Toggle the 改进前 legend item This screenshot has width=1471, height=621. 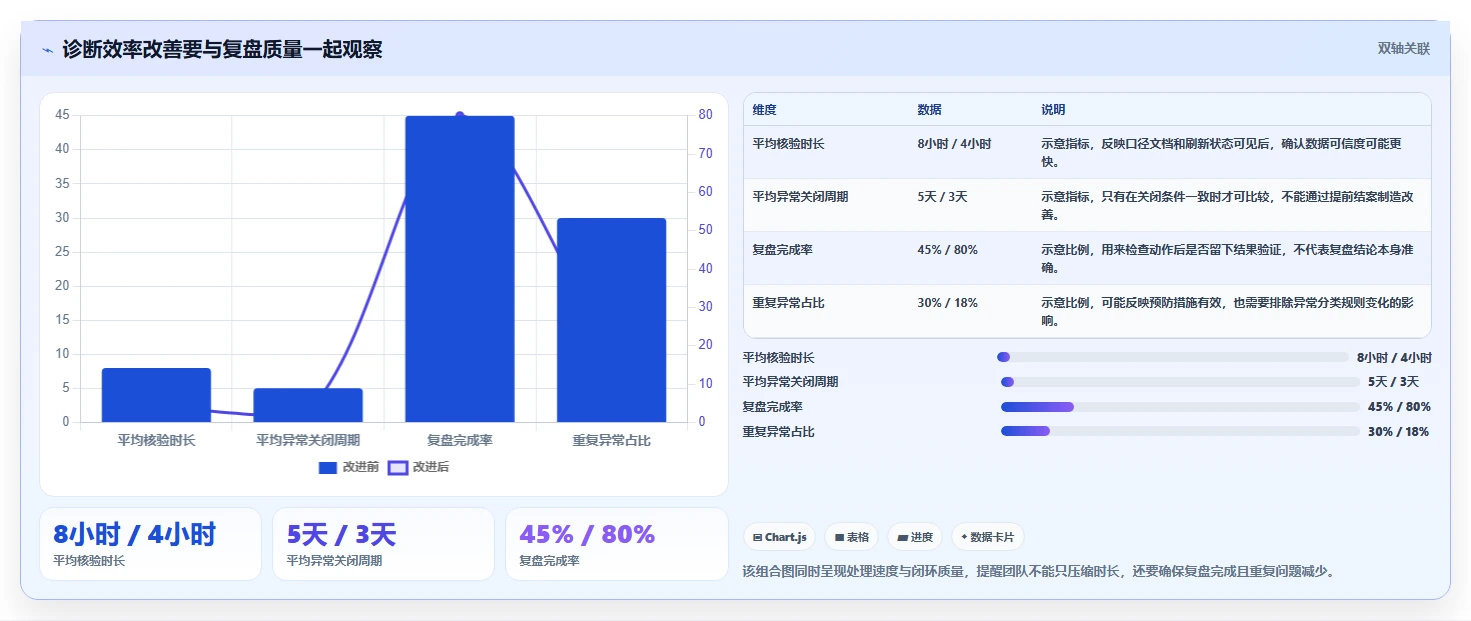point(349,467)
